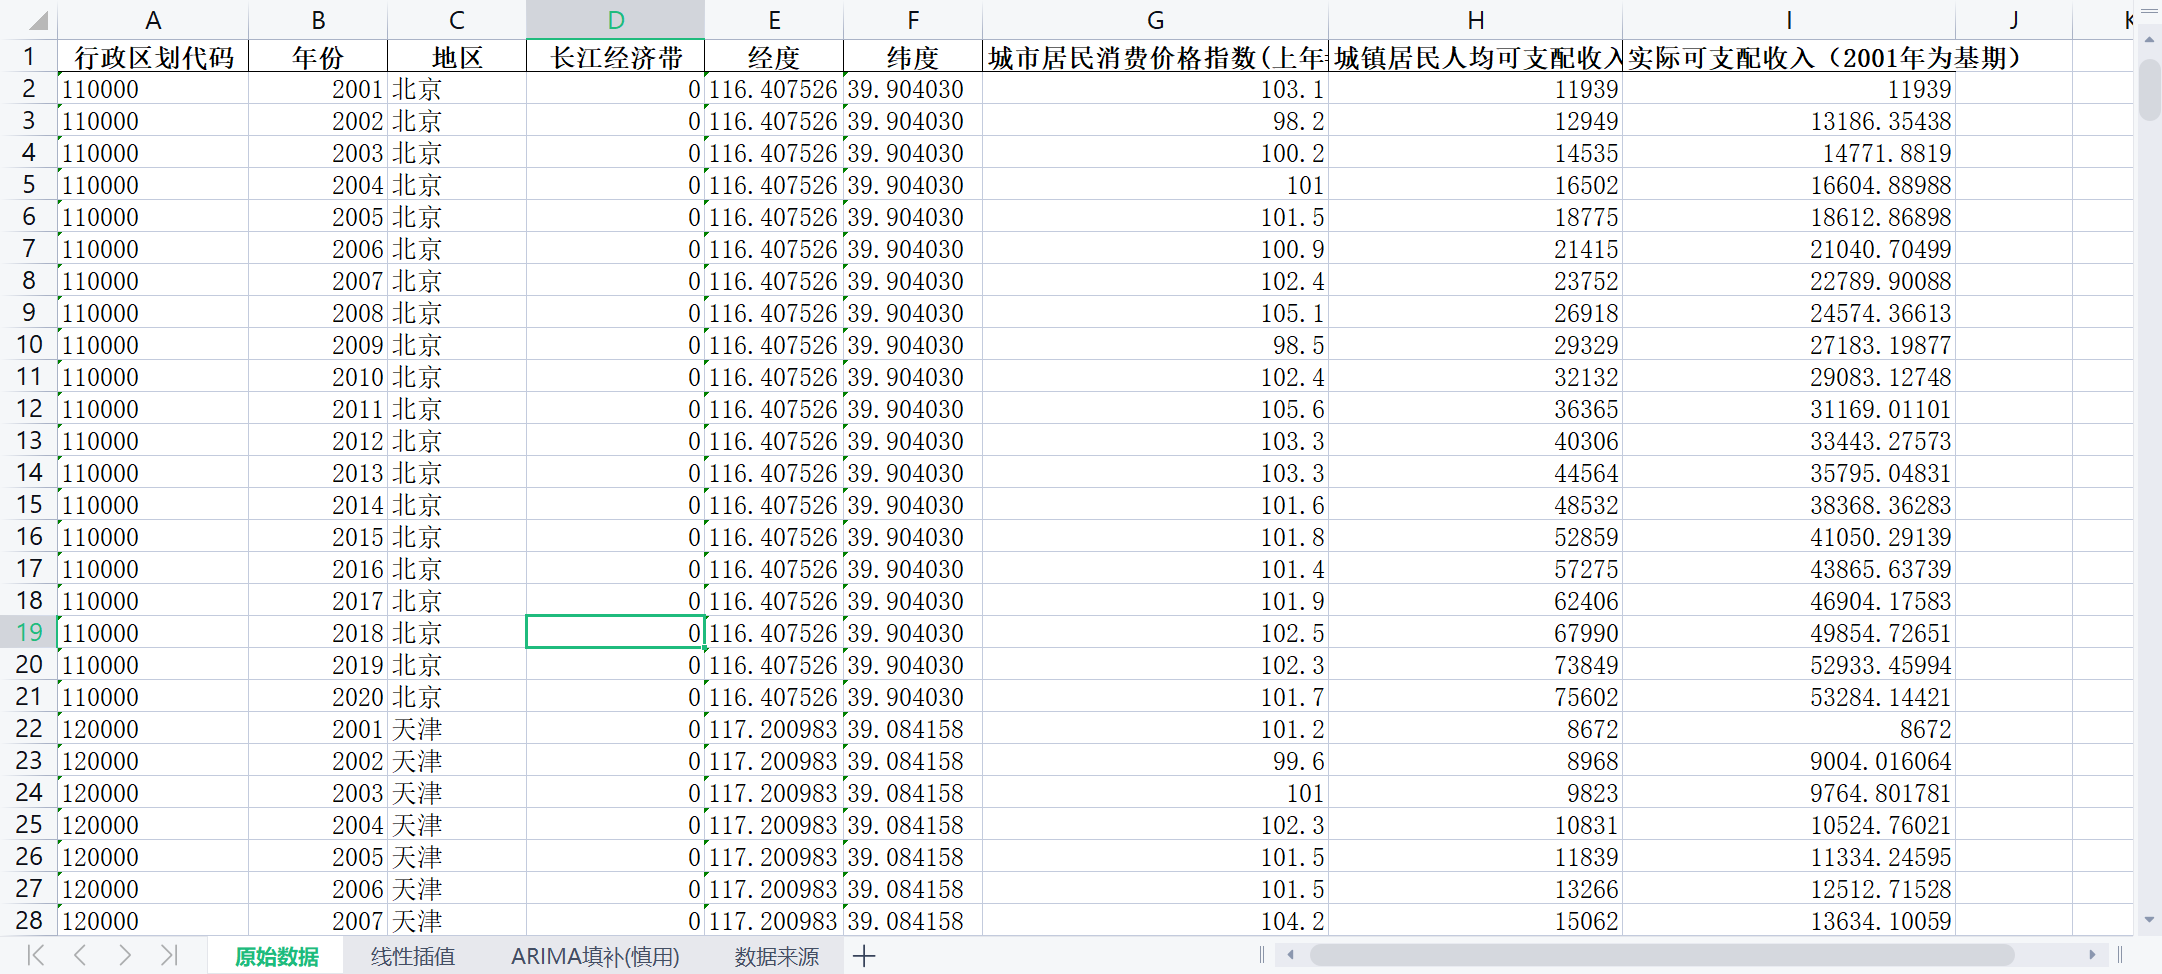
Task: Switch to the ARIMA填补(慎用) sheet tab
Action: pyautogui.click(x=595, y=957)
